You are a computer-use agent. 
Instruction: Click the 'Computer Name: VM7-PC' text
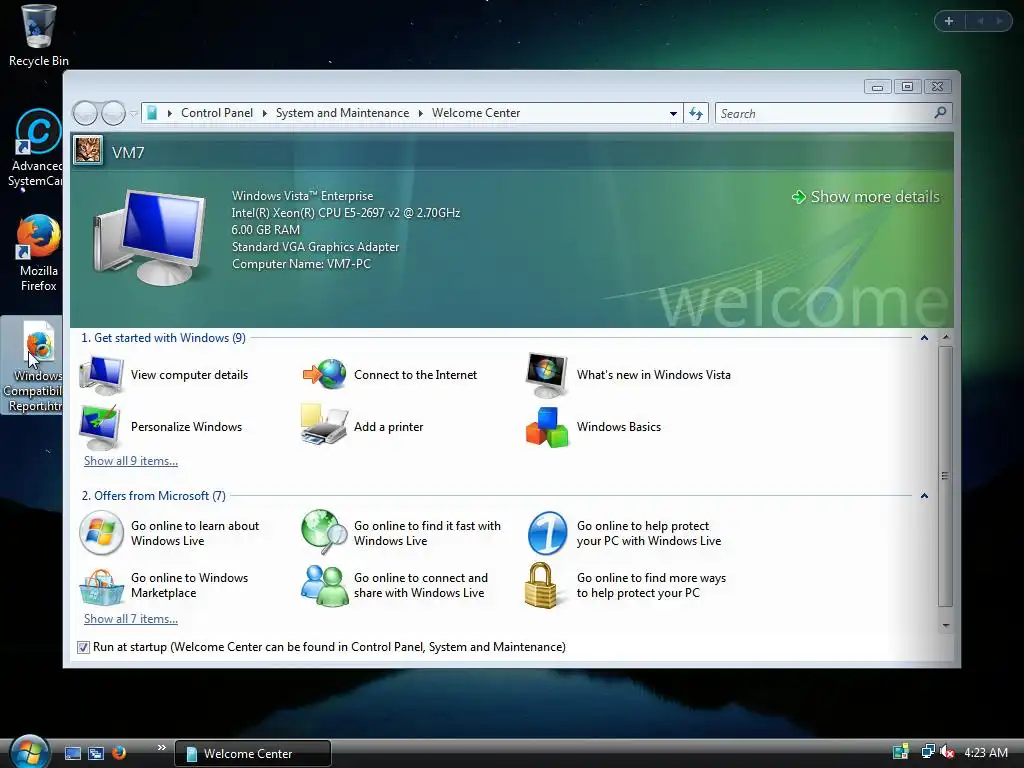coord(301,264)
